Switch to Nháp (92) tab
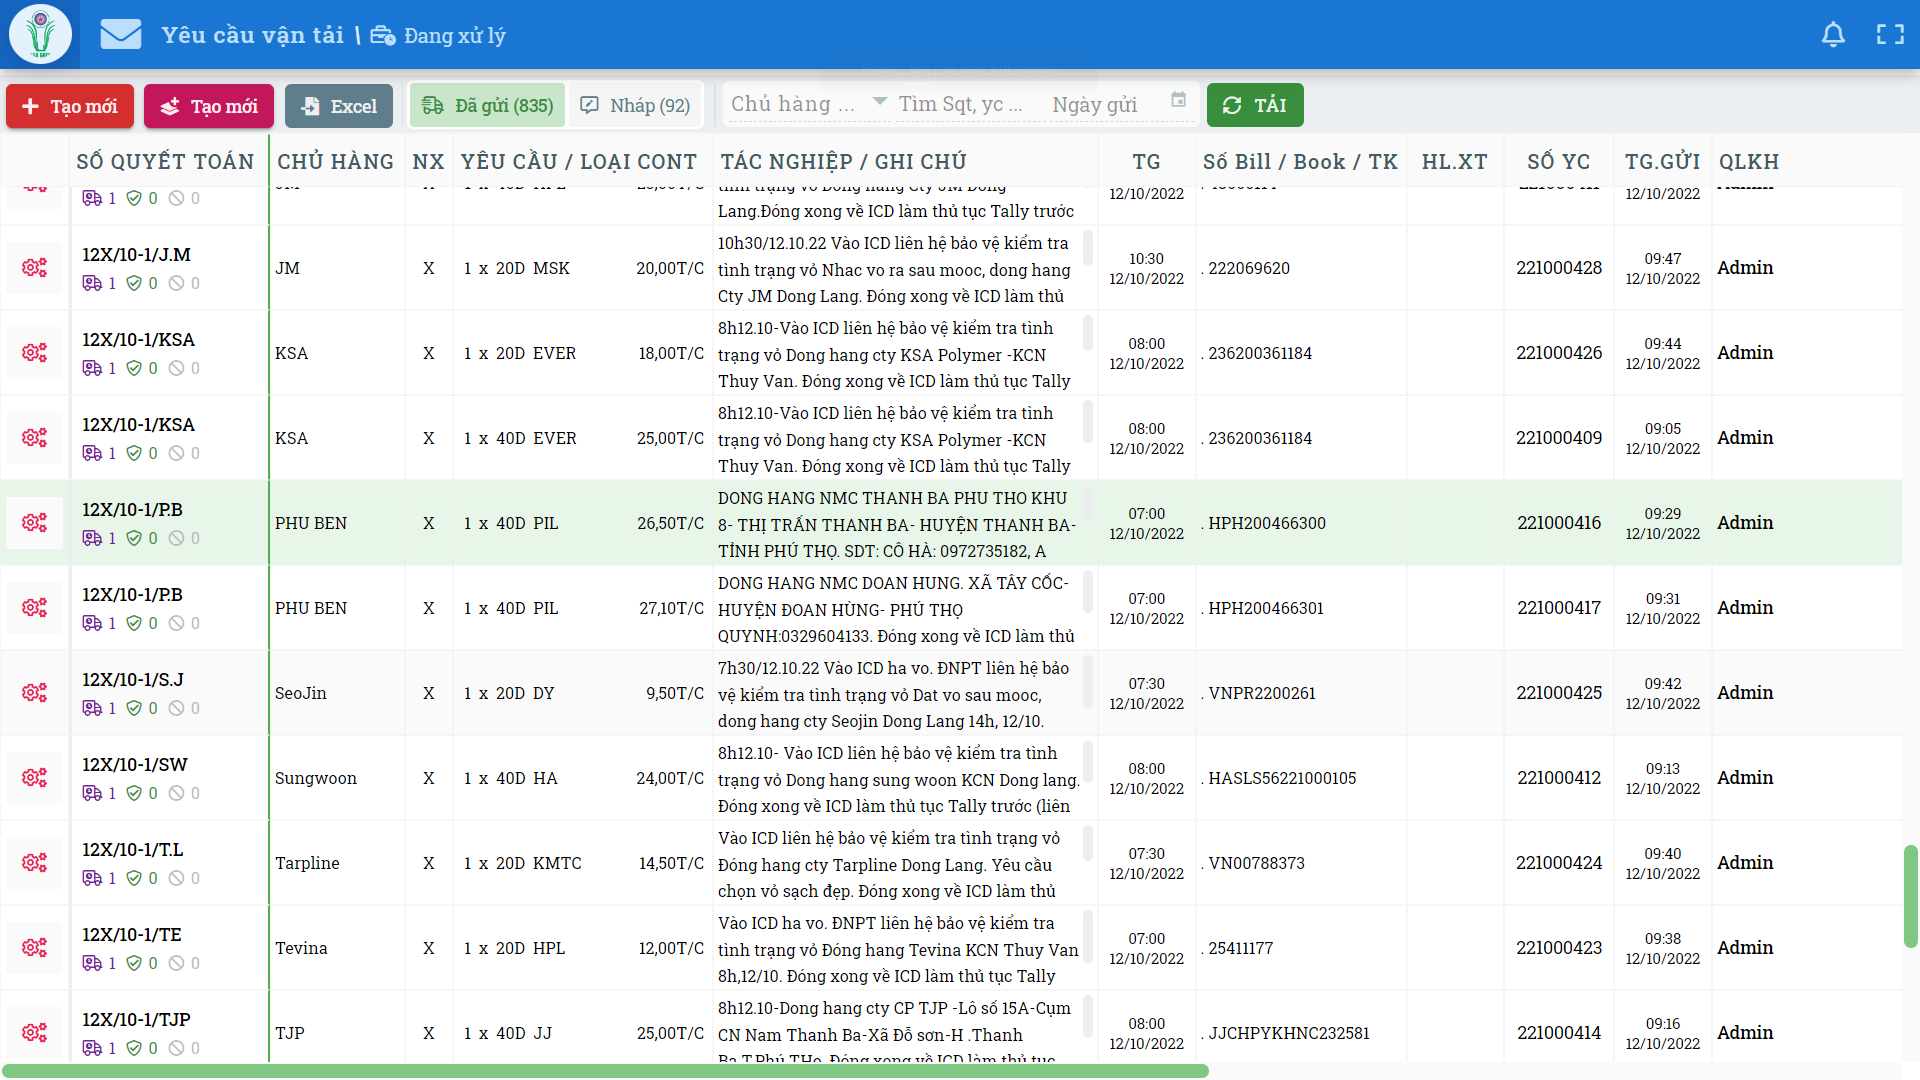This screenshot has width=1920, height=1080. click(x=636, y=106)
